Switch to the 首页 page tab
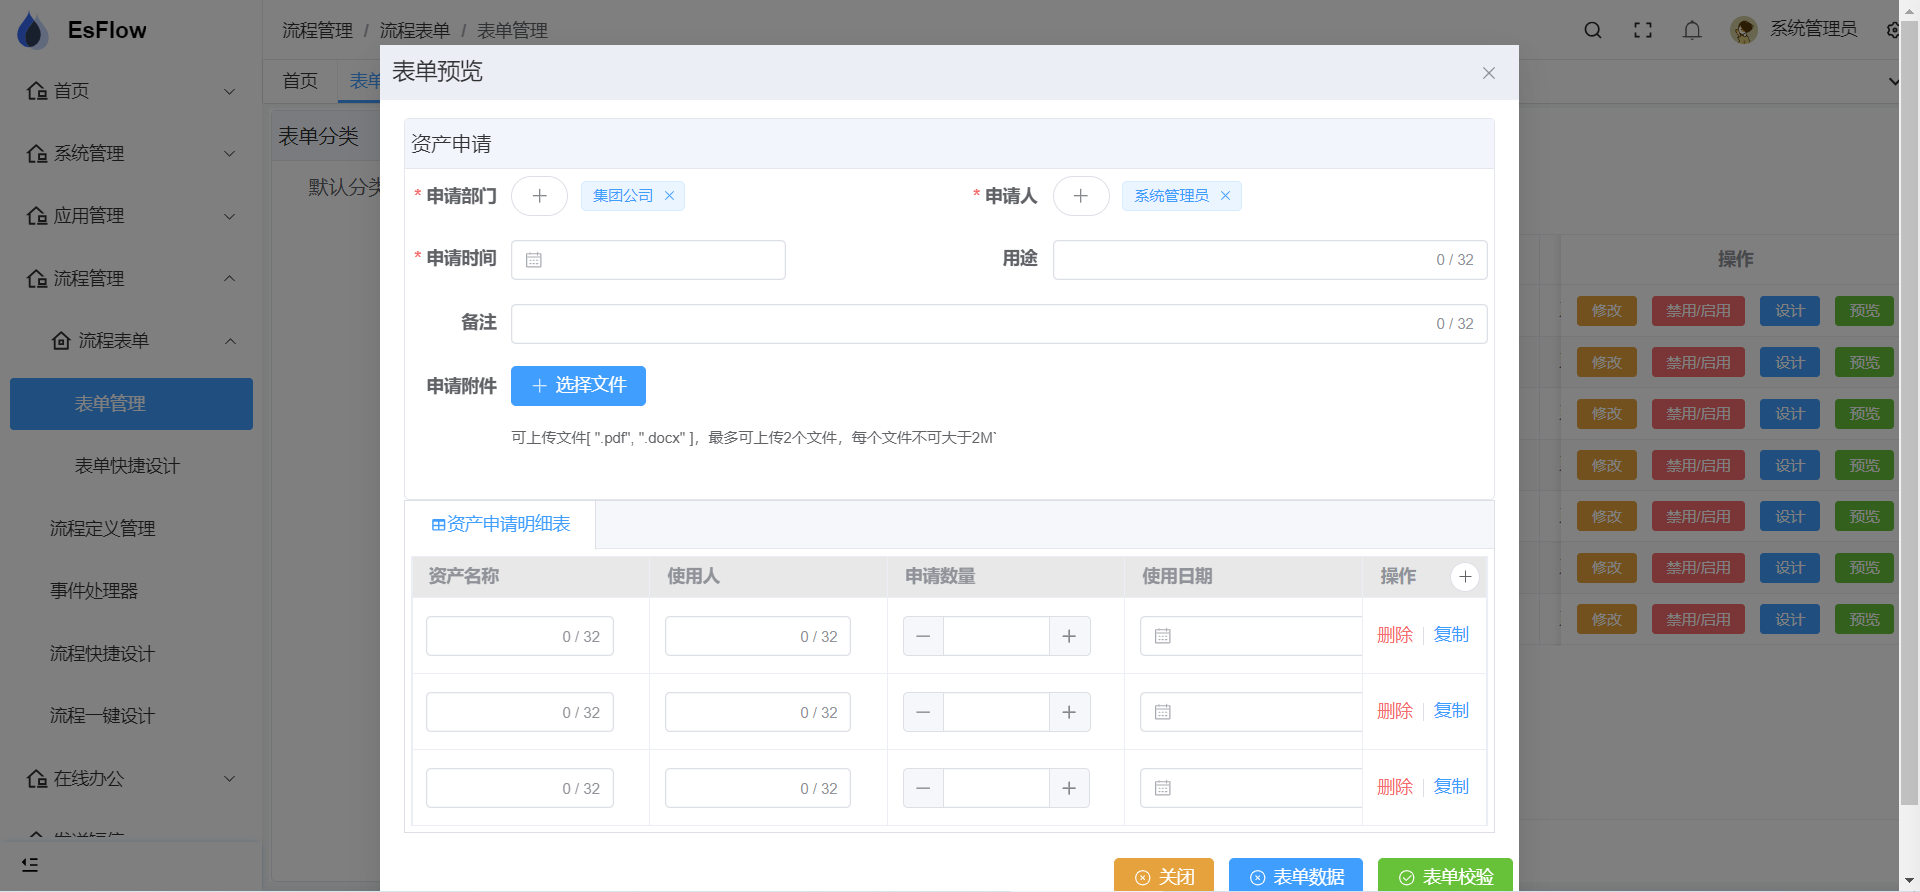The height and width of the screenshot is (892, 1920). tap(300, 81)
